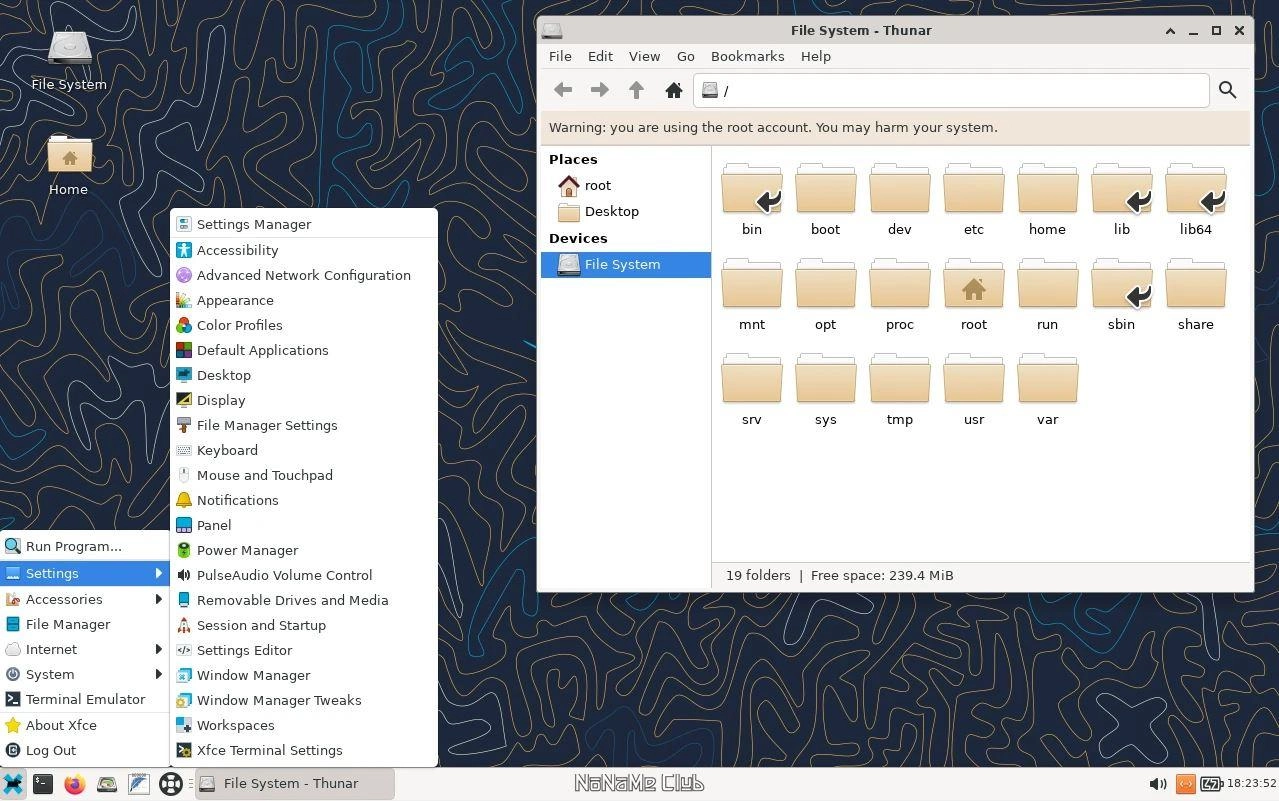This screenshot has width=1279, height=801.
Task: Open the Help menu in Thunar
Action: click(x=815, y=56)
